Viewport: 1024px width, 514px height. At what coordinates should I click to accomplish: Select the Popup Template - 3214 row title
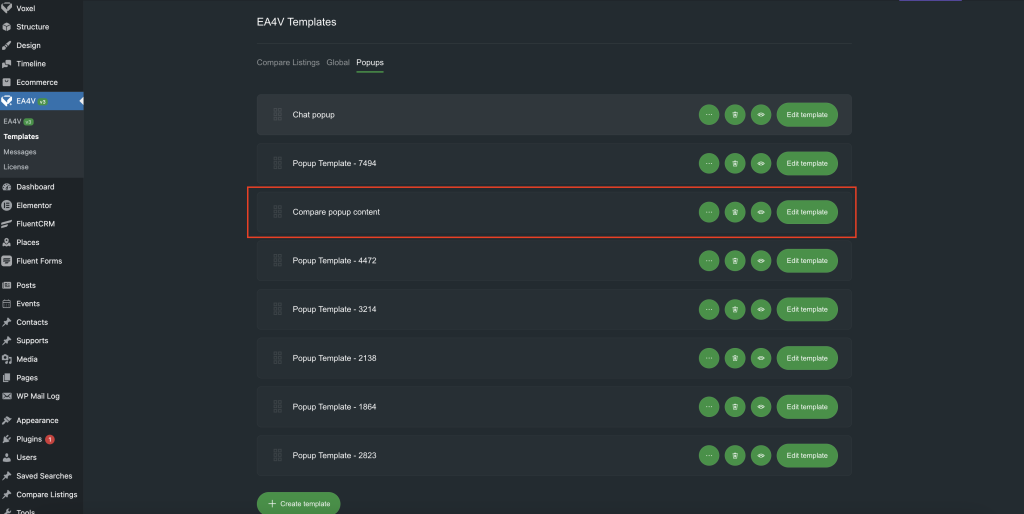tap(334, 309)
